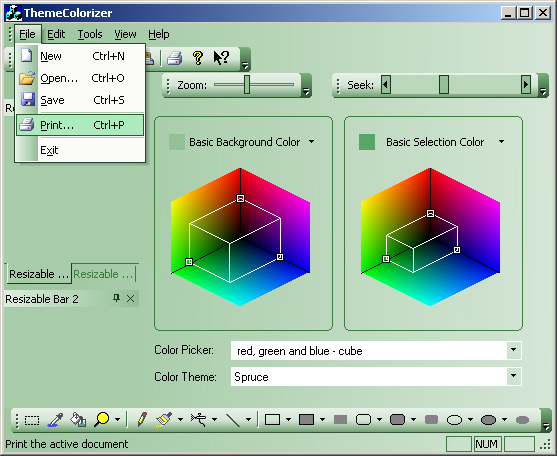This screenshot has height=456, width=557.
Task: Step the Seek slider left with arrow
Action: pyautogui.click(x=386, y=85)
